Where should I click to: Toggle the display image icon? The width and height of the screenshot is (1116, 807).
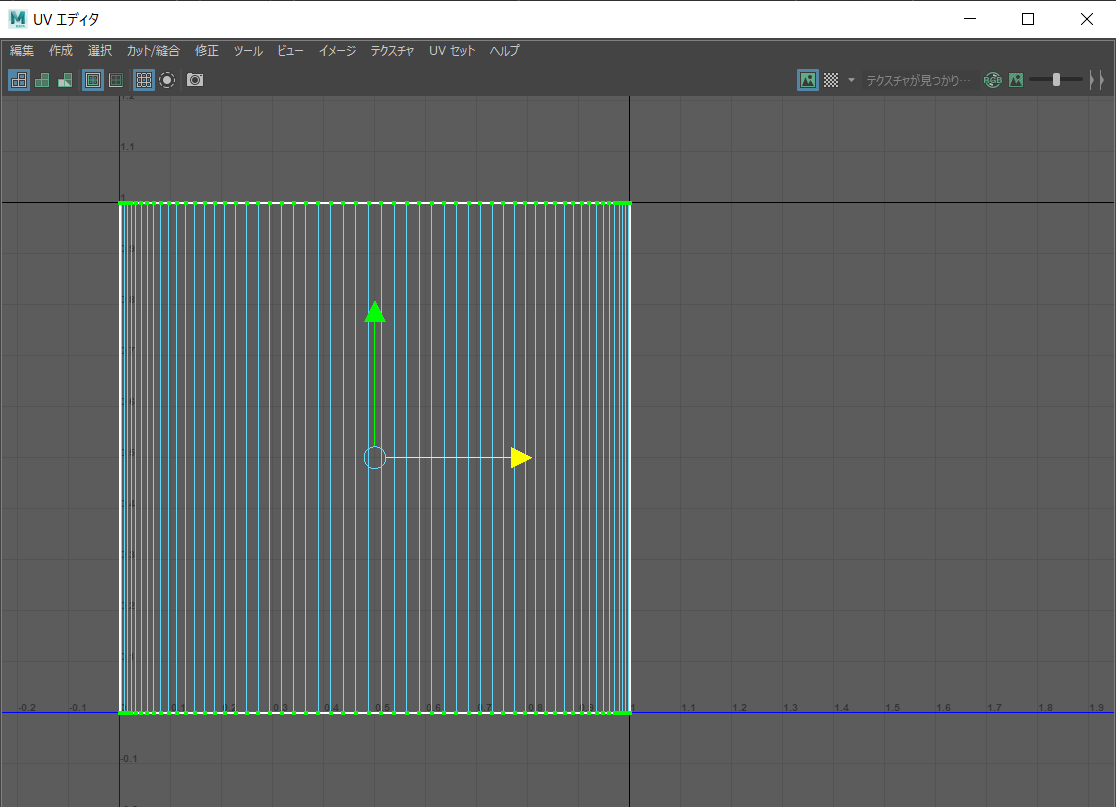tap(808, 80)
